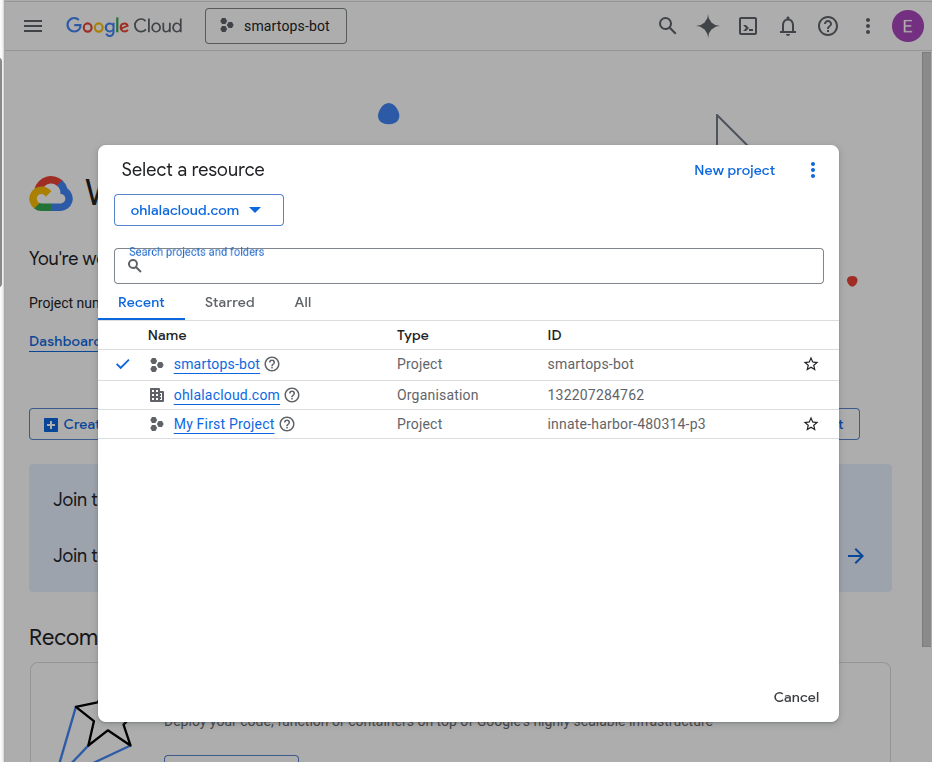Click the Search projects and folders field

[x=468, y=264]
